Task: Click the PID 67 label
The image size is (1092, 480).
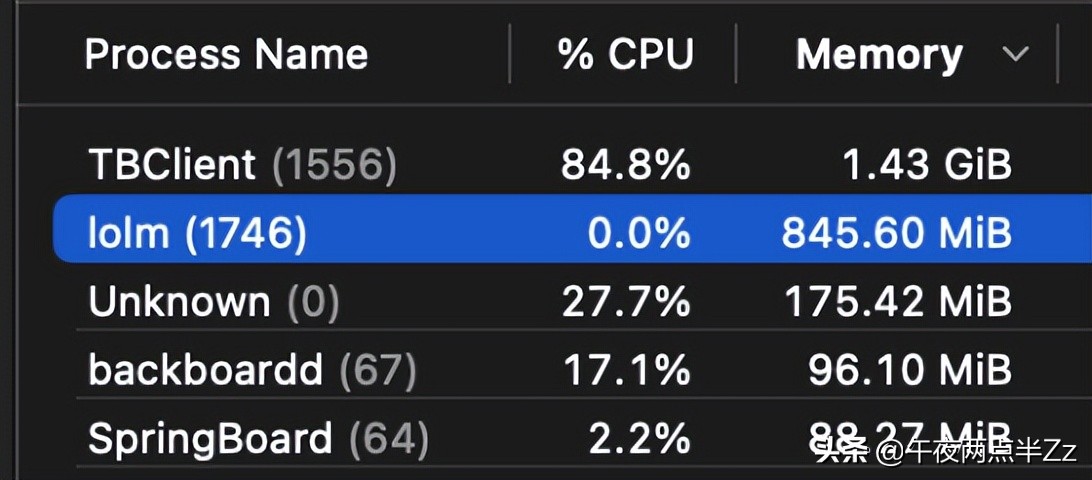Action: (377, 371)
